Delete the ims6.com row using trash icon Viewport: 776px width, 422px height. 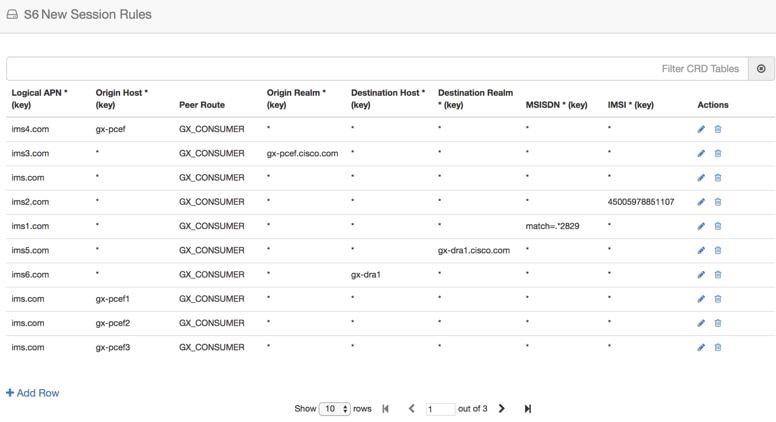(x=718, y=275)
